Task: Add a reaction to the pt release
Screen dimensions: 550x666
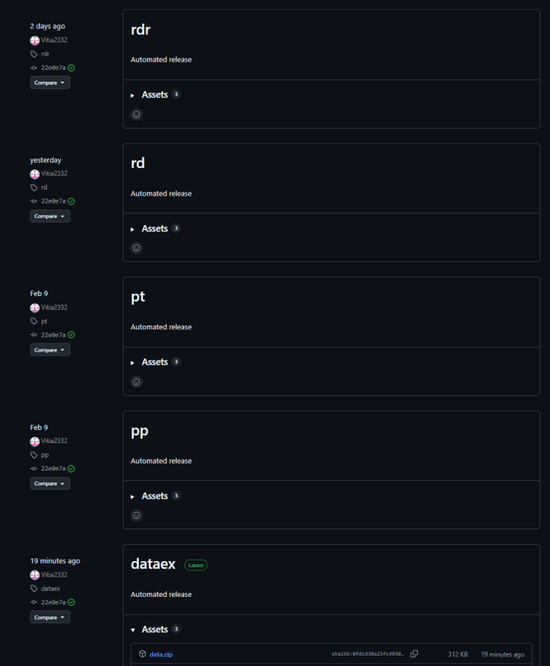Action: [136, 382]
